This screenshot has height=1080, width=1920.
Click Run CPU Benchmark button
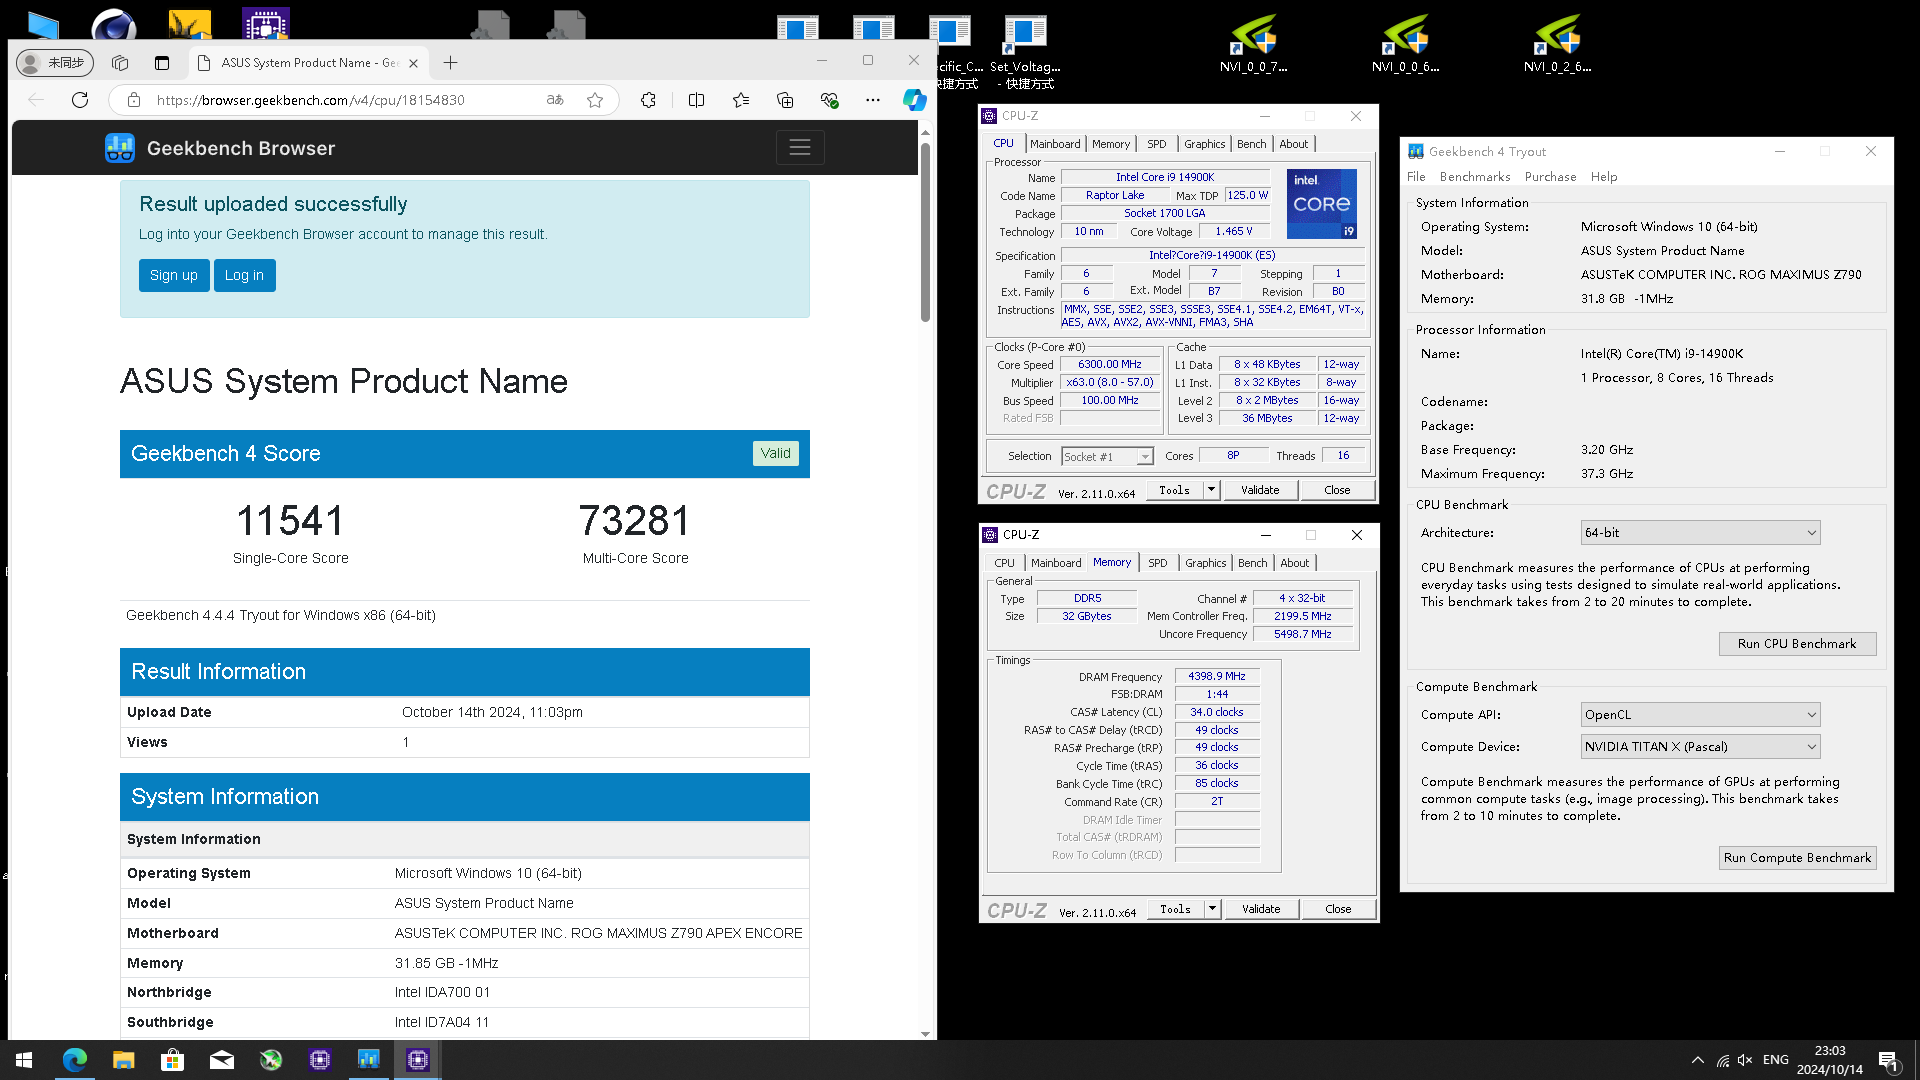1797,644
